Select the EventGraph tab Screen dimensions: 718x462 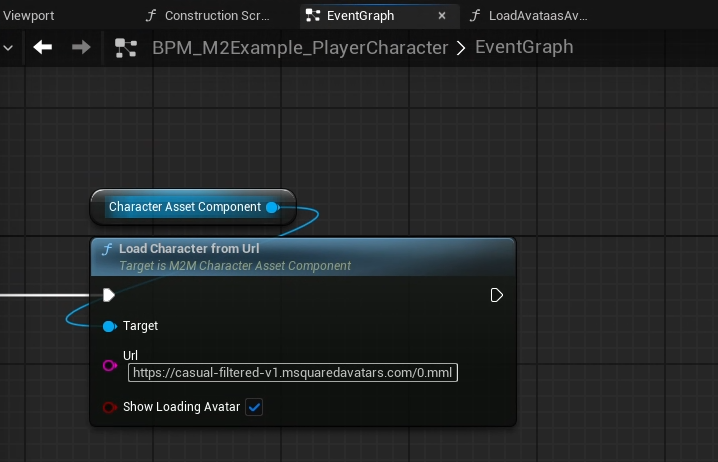pos(360,16)
